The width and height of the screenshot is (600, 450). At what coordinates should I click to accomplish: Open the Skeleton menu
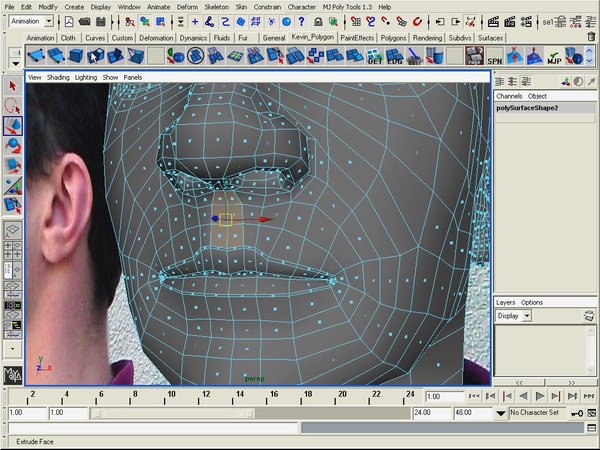click(x=217, y=7)
